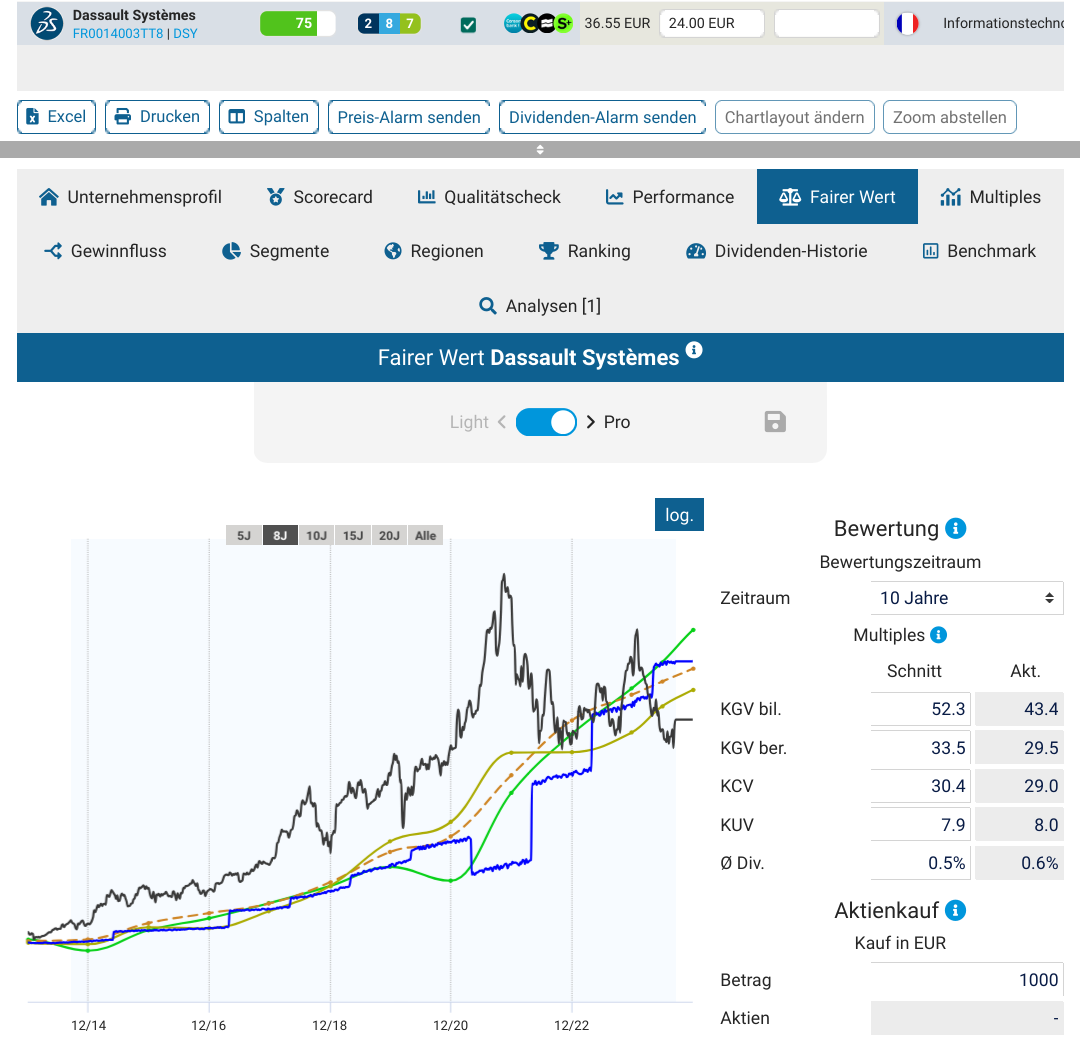Click the green score bar showing 75
1080x1044 pixels.
click(x=298, y=23)
